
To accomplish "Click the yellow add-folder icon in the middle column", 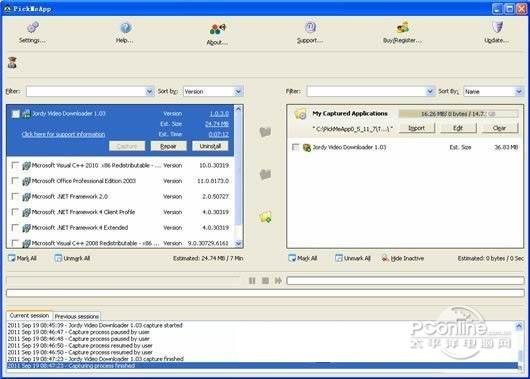I will (x=265, y=217).
